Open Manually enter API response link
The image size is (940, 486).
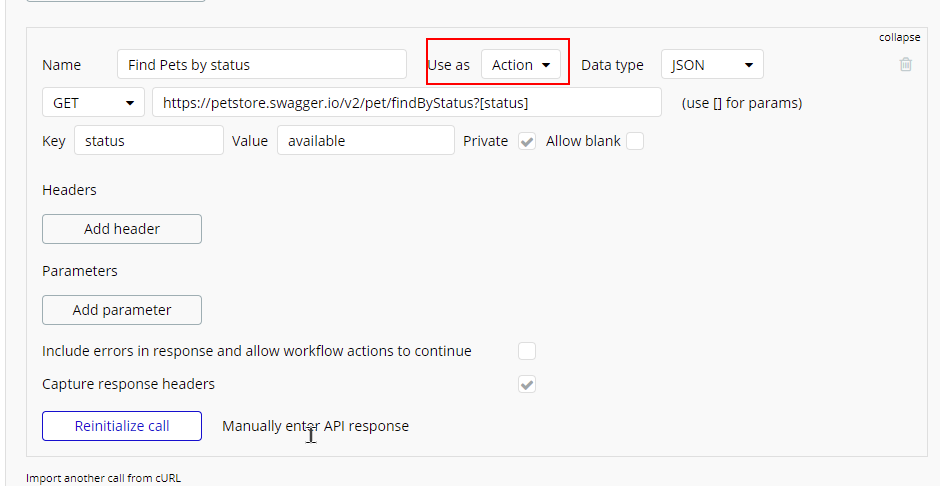point(315,426)
